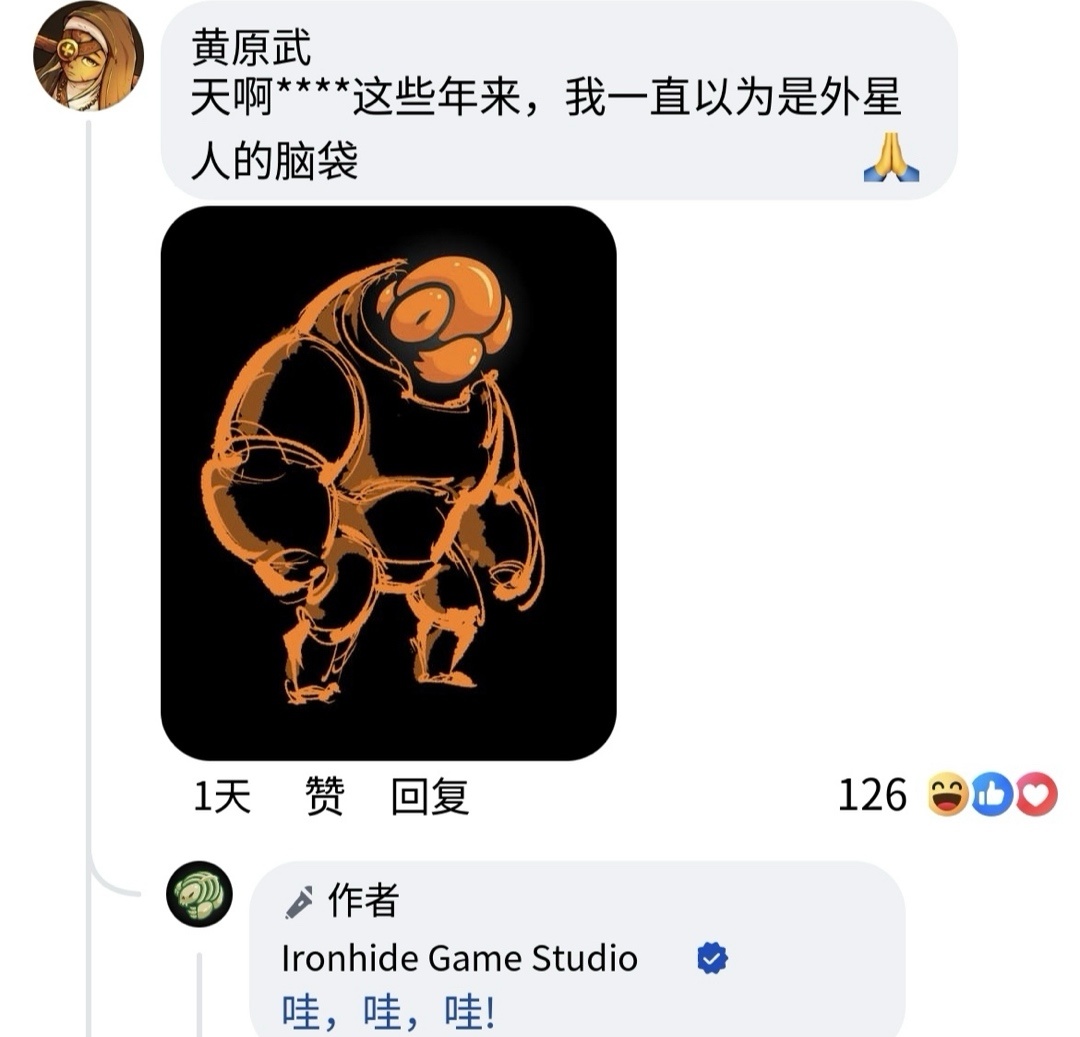Open the orange muscular creature image
Screen dimensions: 1080x1037
(388, 483)
